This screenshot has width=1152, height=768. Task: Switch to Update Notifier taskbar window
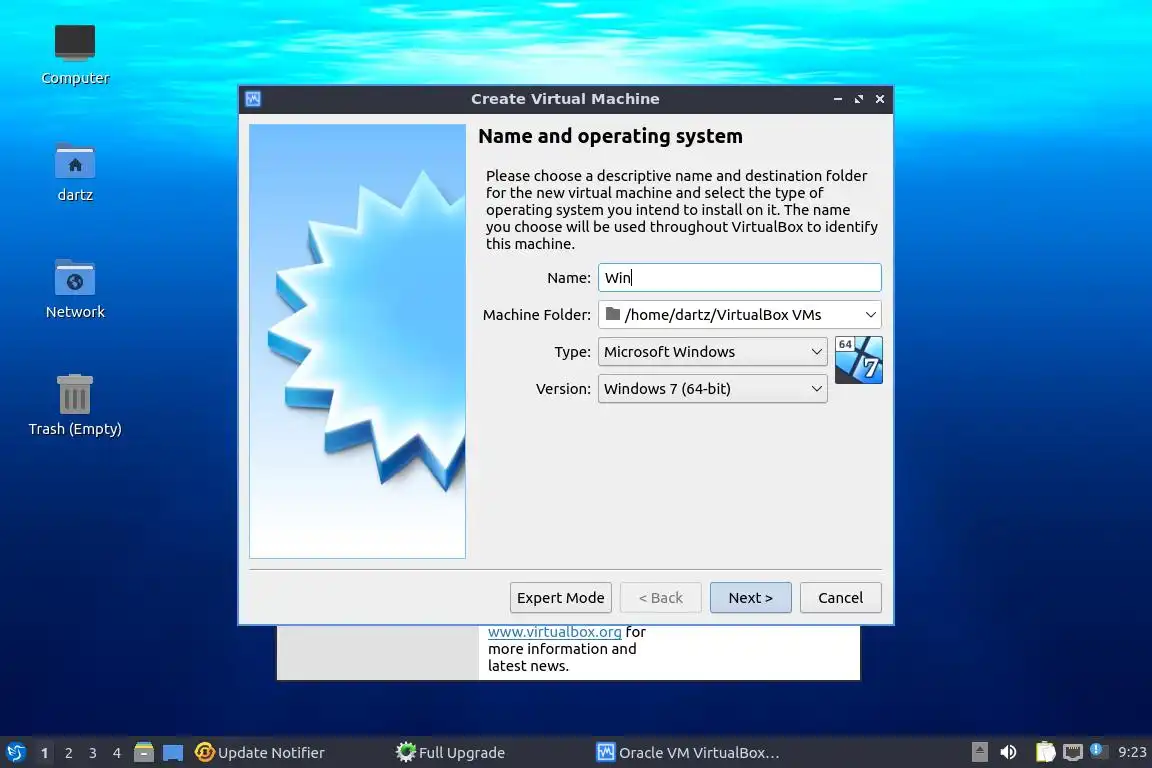click(259, 753)
